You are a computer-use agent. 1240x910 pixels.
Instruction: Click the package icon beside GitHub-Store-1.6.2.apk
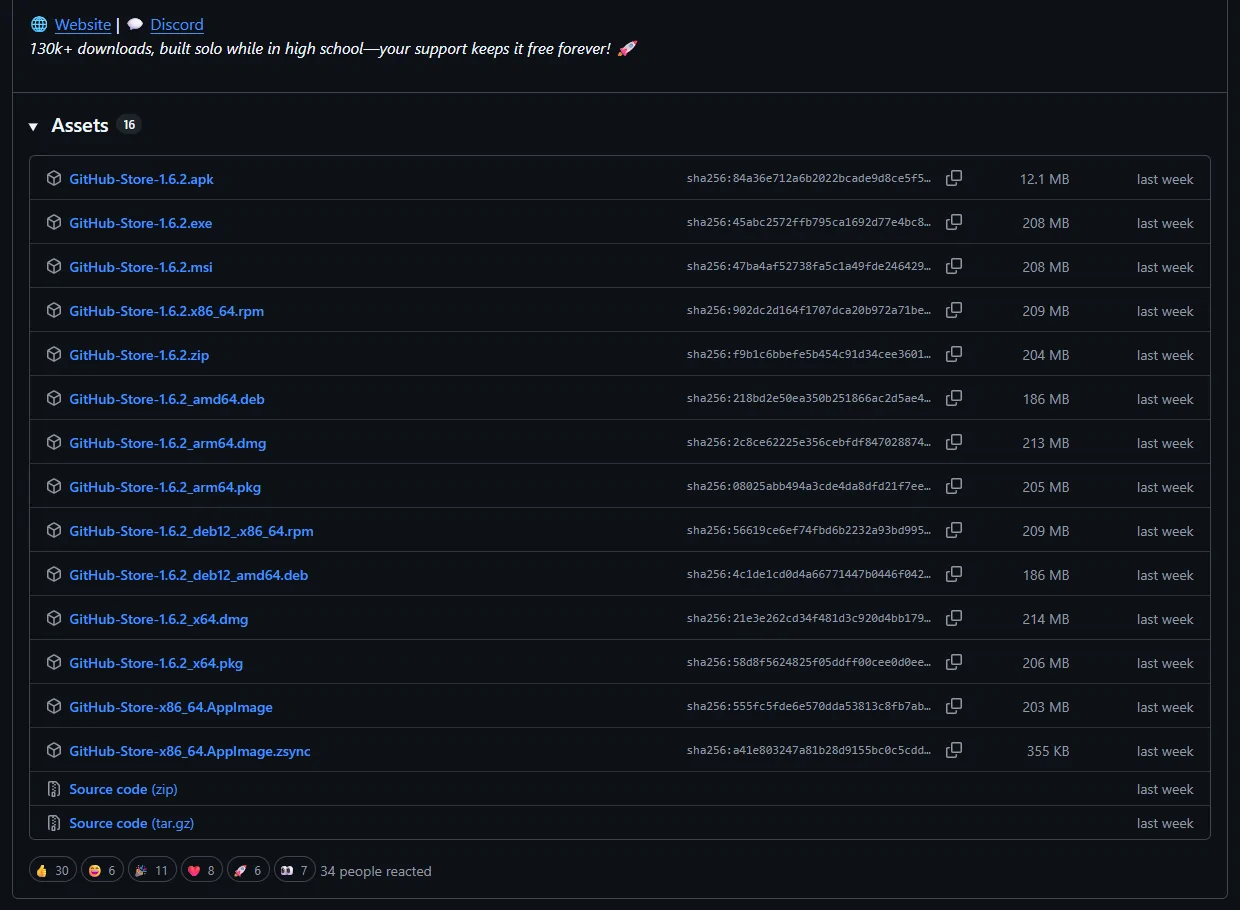(53, 178)
